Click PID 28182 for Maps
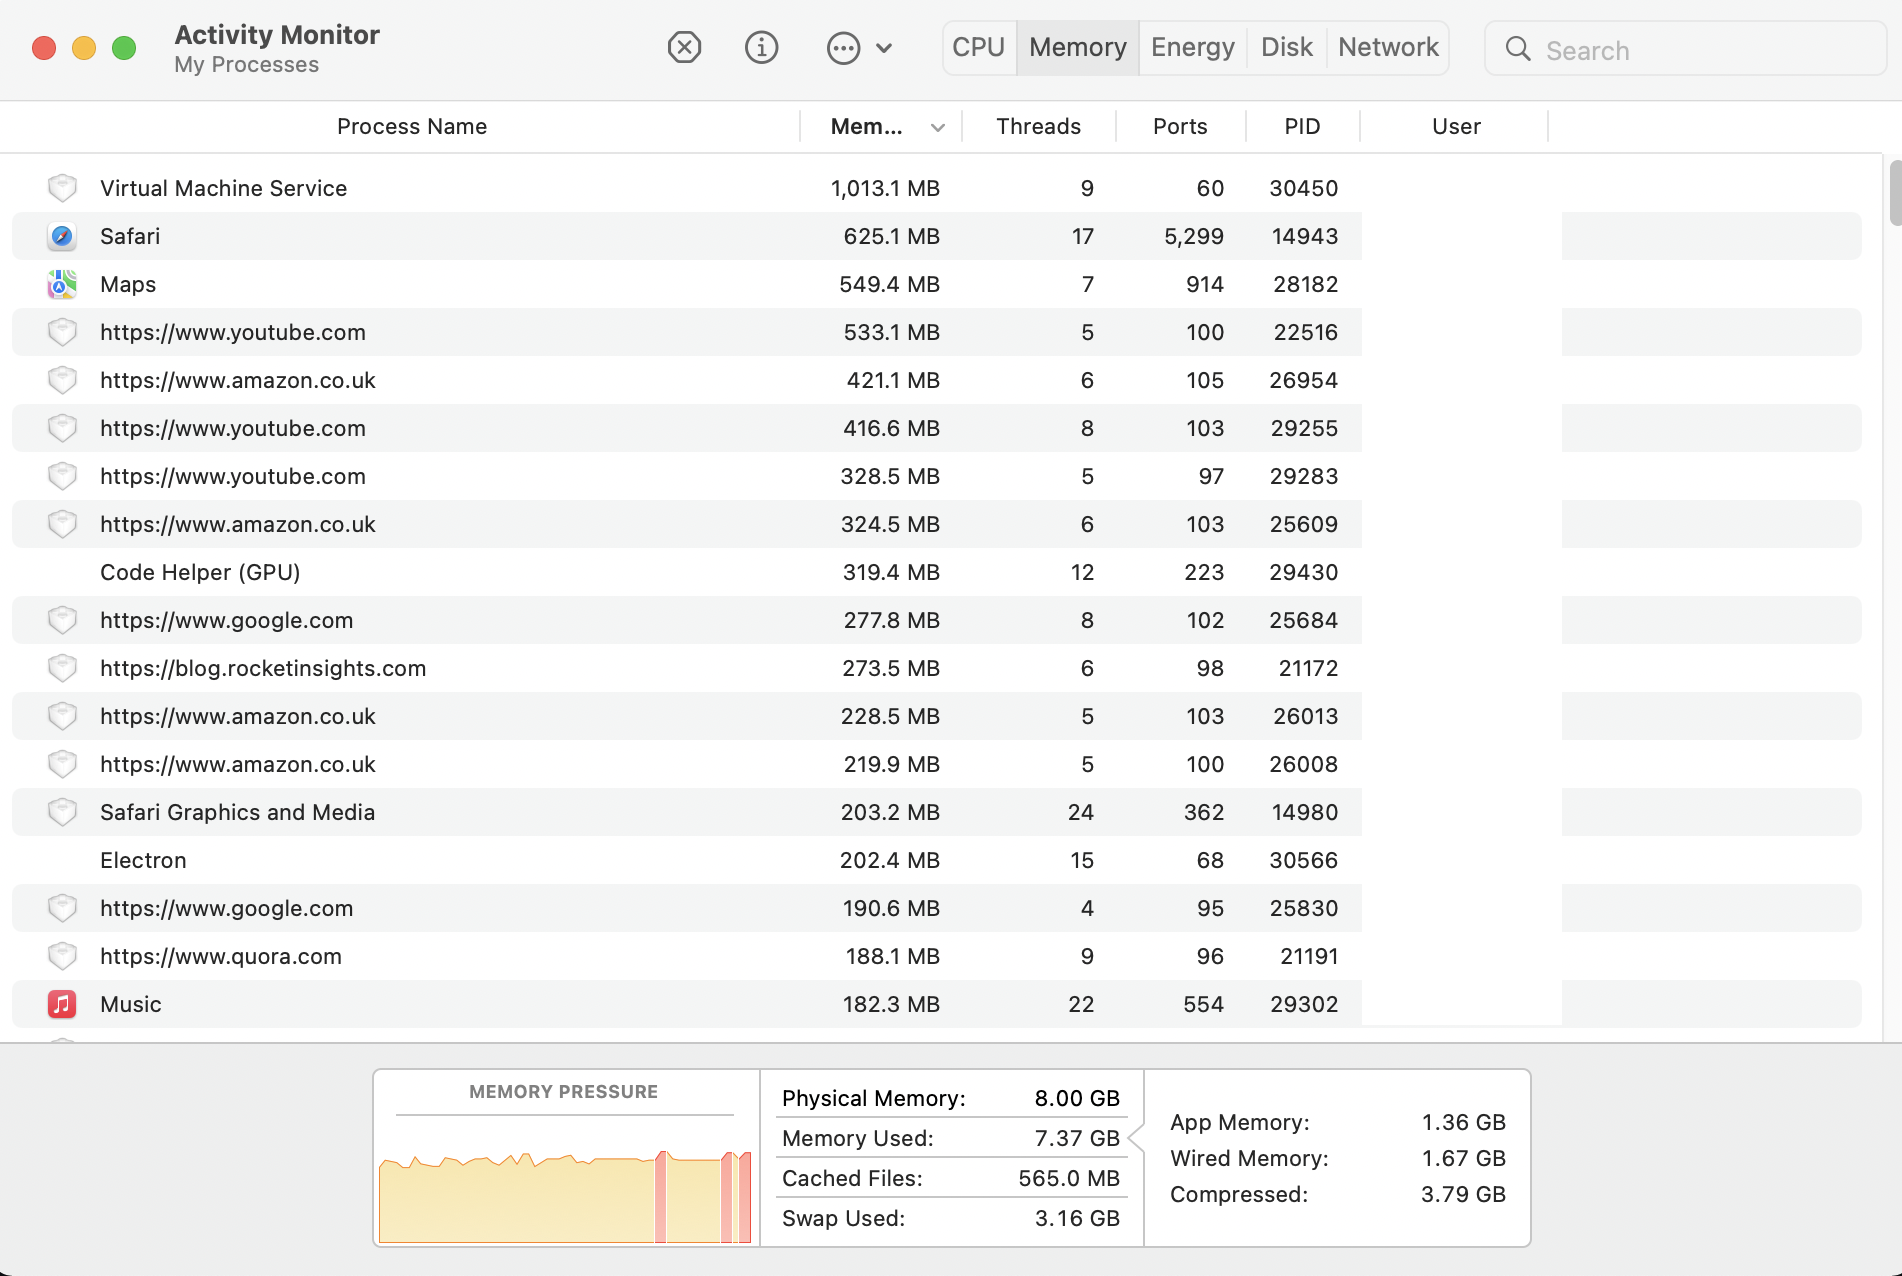This screenshot has height=1276, width=1902. click(1305, 284)
